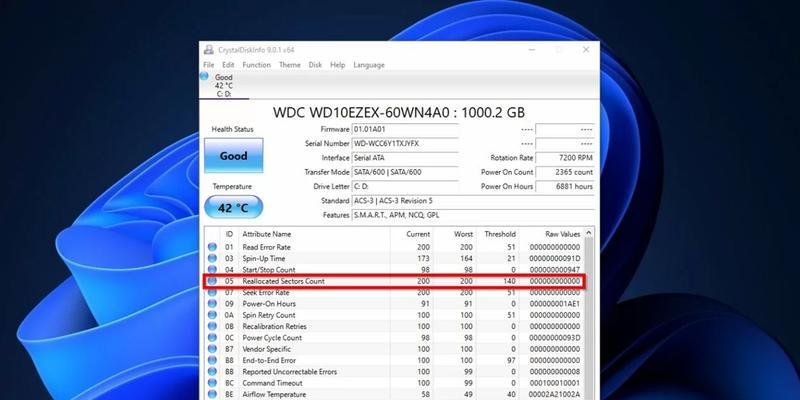Click the Power On Hours 6881 field
Screen dimensions: 800x400
[565, 187]
